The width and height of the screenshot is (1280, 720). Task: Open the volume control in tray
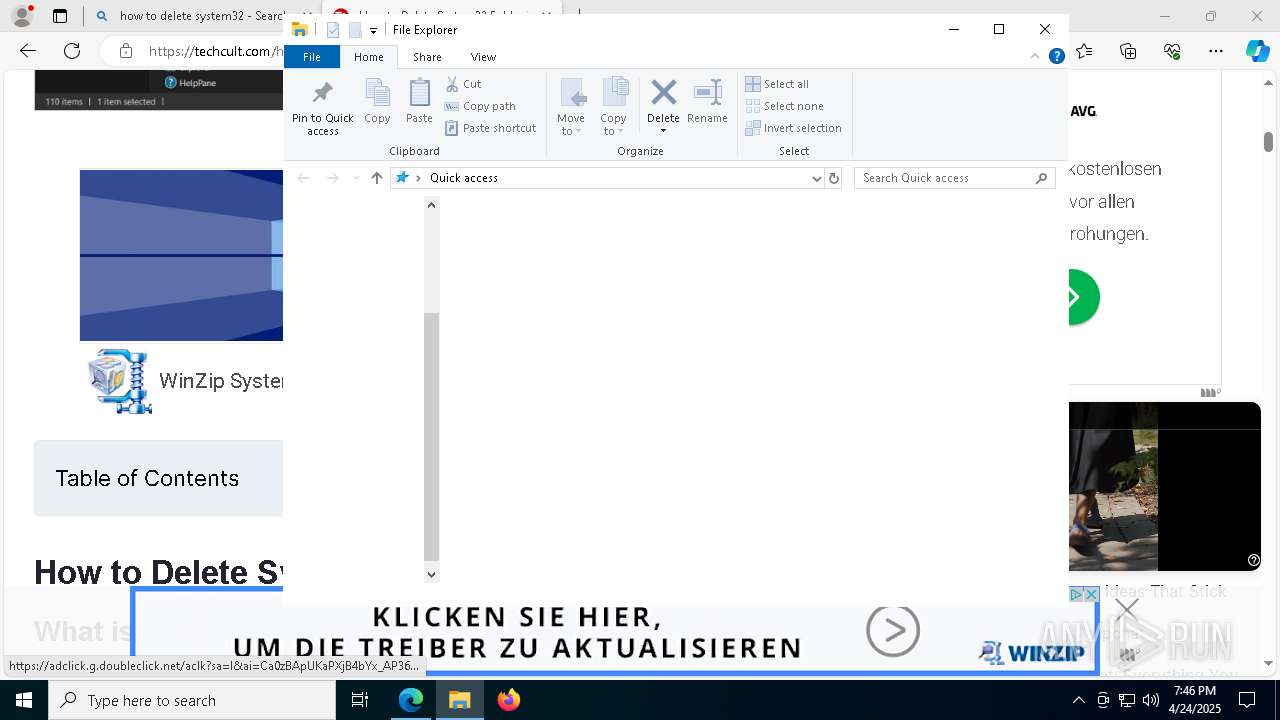point(1150,700)
